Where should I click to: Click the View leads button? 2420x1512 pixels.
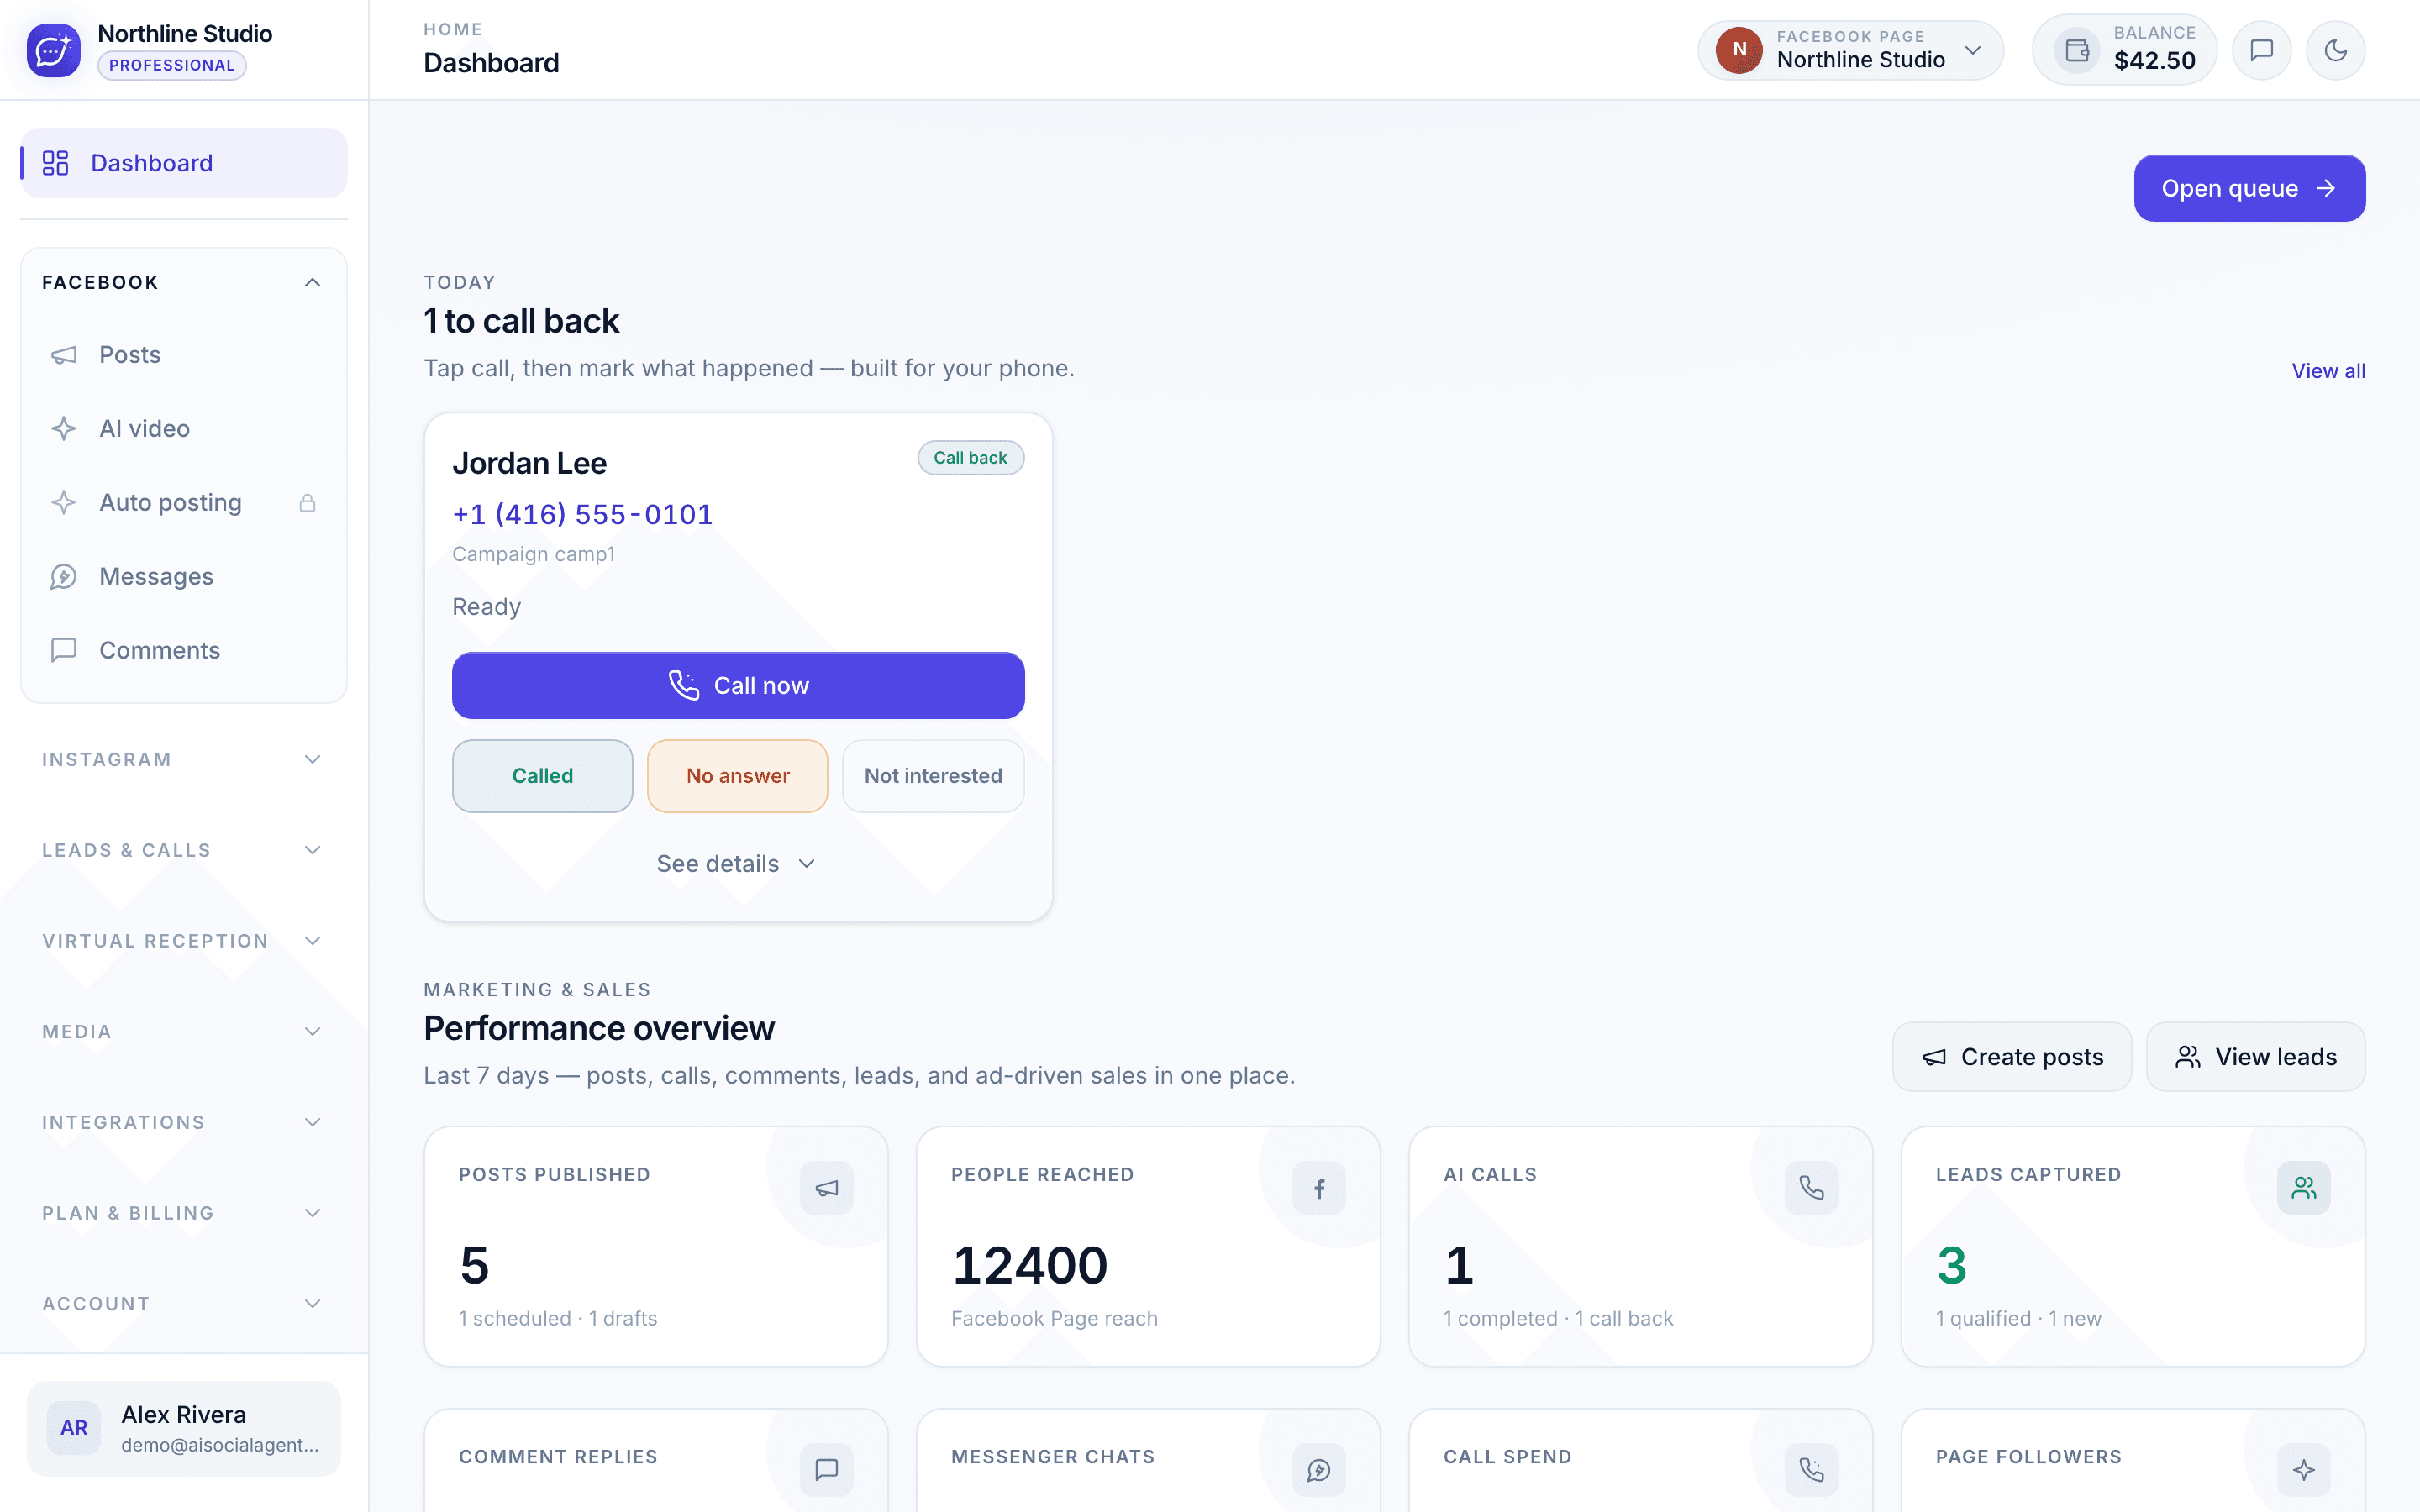[x=2256, y=1057]
